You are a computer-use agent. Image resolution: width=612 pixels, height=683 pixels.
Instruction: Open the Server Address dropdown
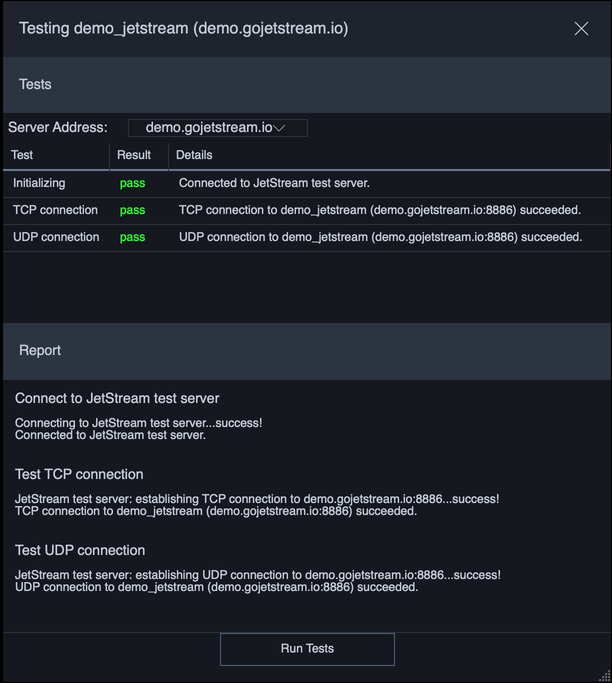pos(218,128)
